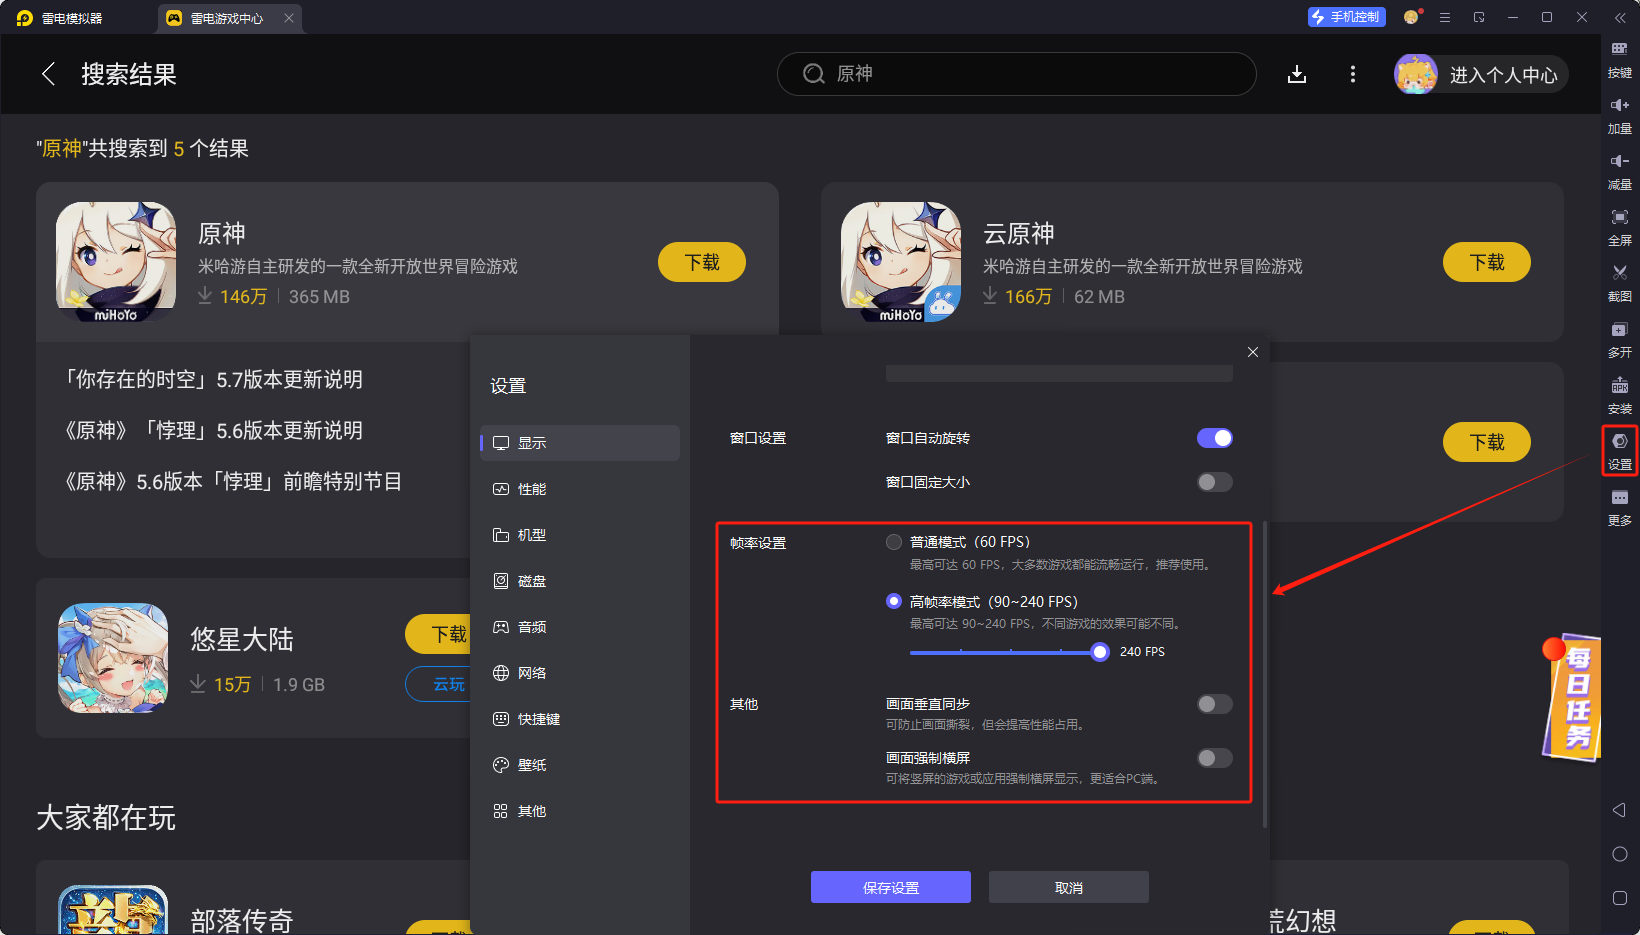Image resolution: width=1640 pixels, height=935 pixels.
Task: Open the 其他 settings section
Action: pyautogui.click(x=580, y=811)
